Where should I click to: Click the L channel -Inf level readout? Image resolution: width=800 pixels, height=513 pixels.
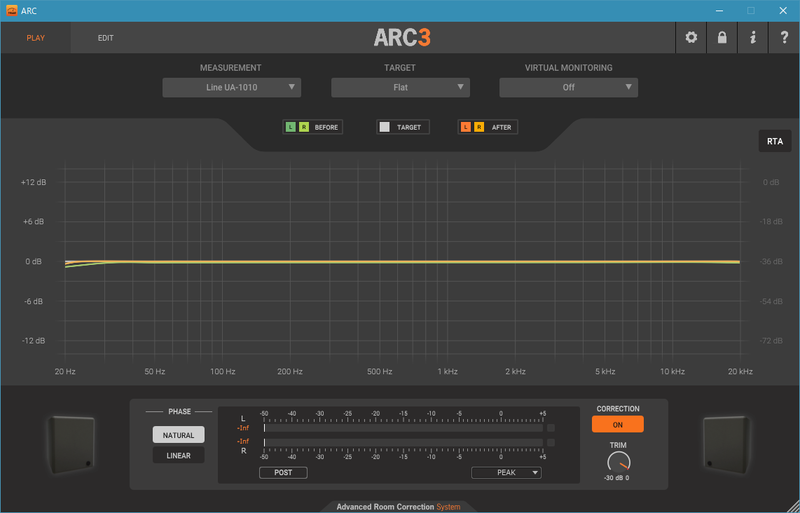tap(243, 428)
